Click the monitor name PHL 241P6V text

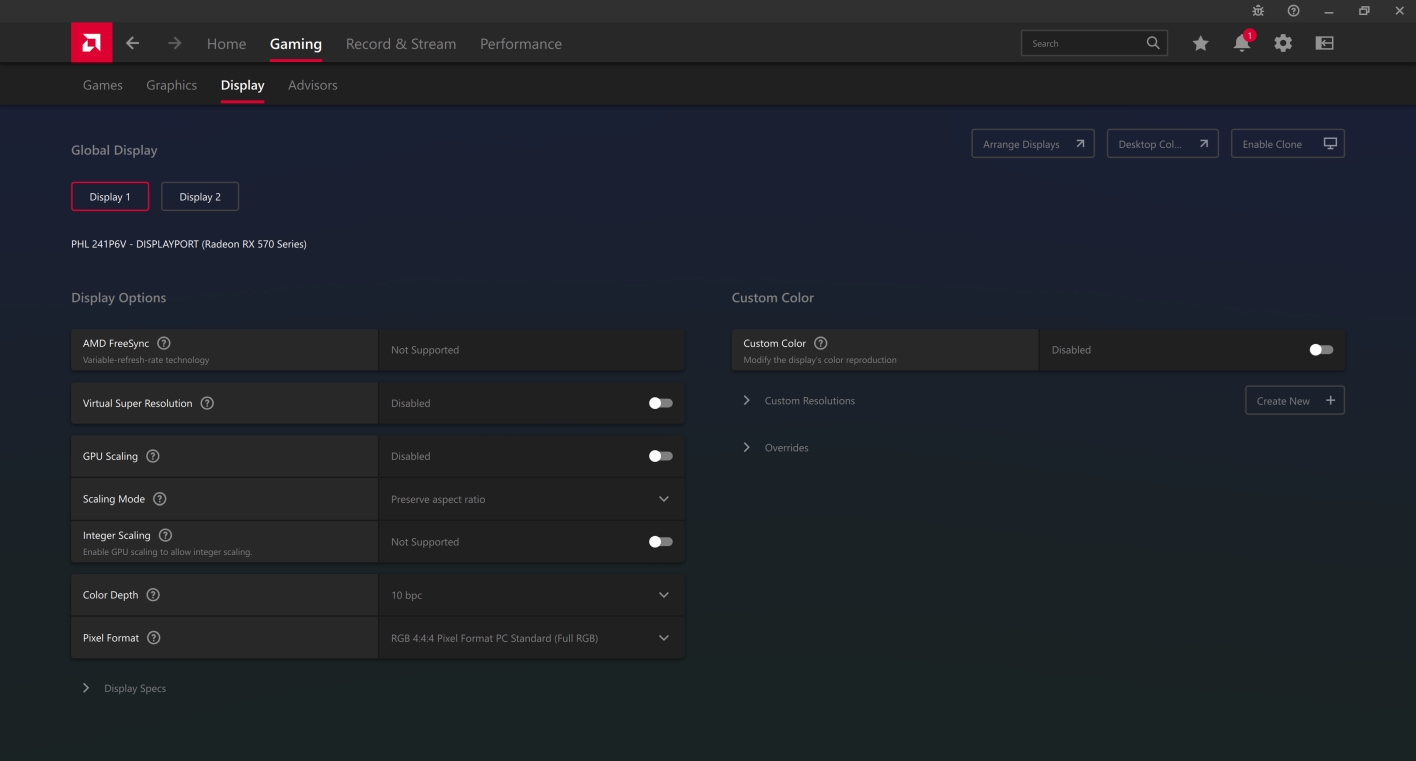(x=189, y=244)
